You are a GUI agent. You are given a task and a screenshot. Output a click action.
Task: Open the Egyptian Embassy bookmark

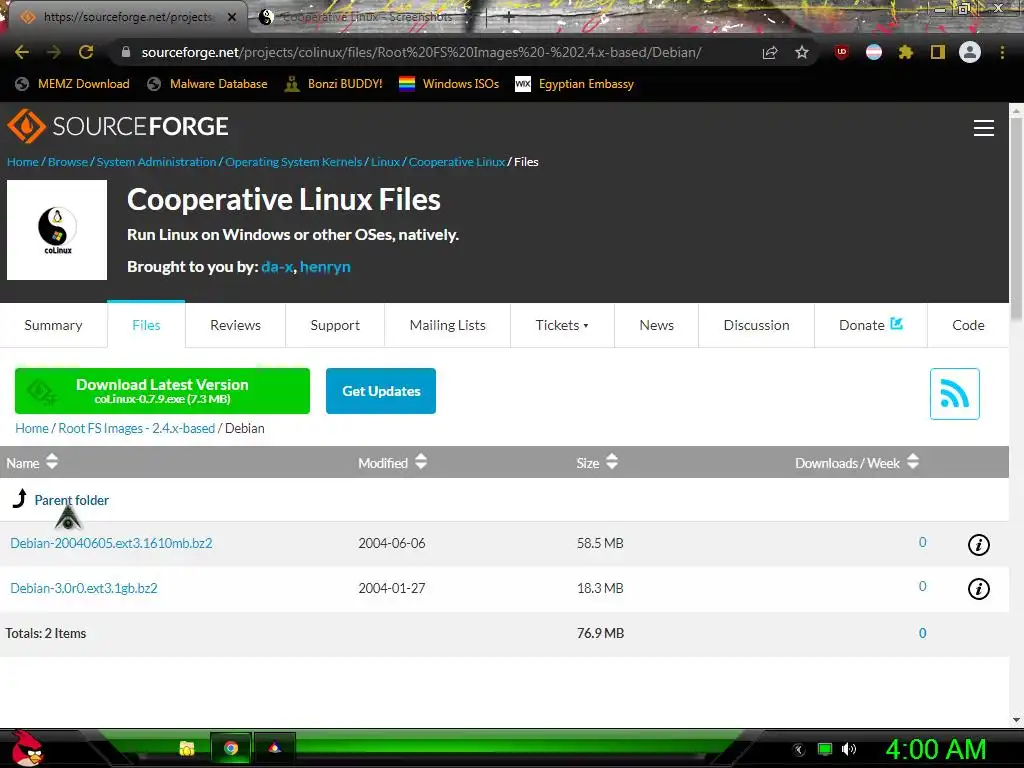(575, 84)
